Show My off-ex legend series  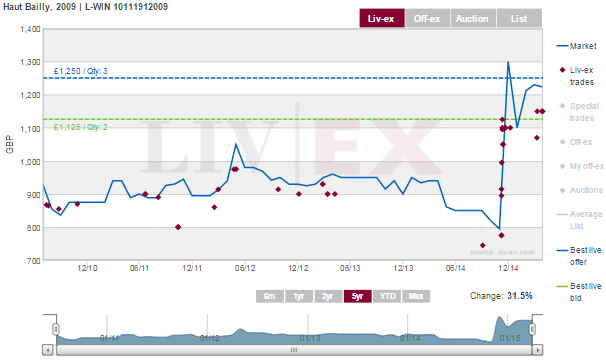pyautogui.click(x=581, y=166)
